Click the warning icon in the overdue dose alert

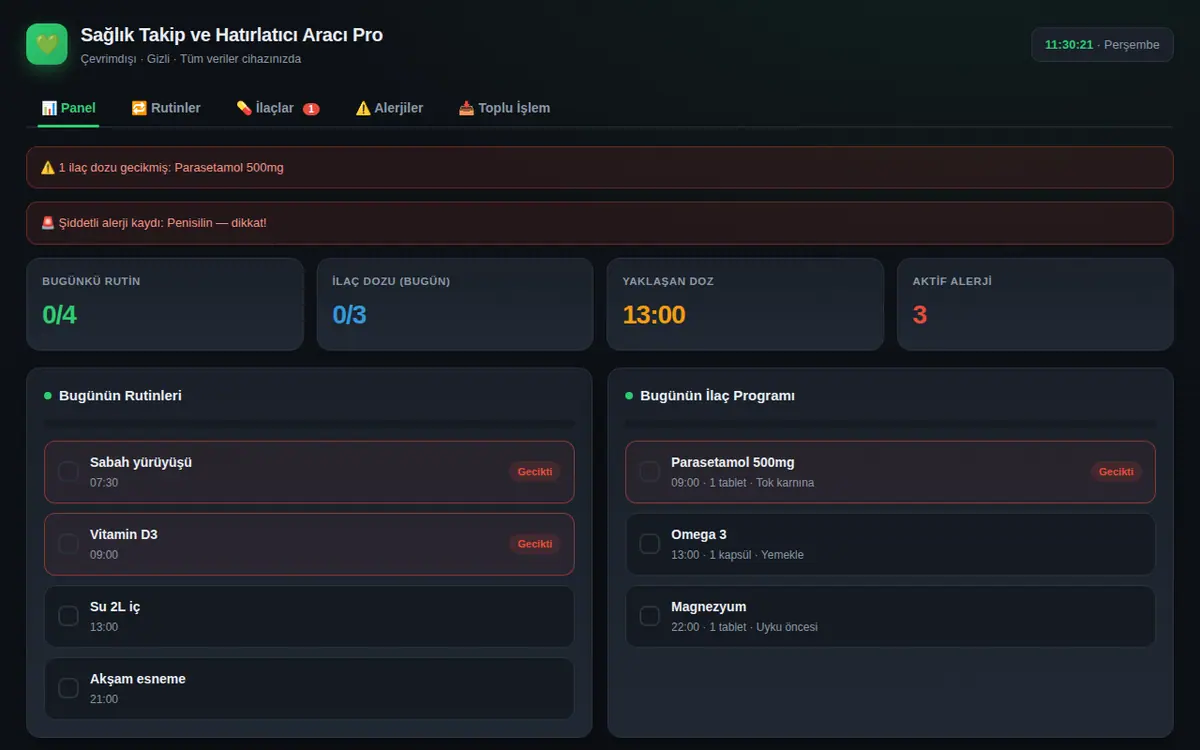click(48, 167)
